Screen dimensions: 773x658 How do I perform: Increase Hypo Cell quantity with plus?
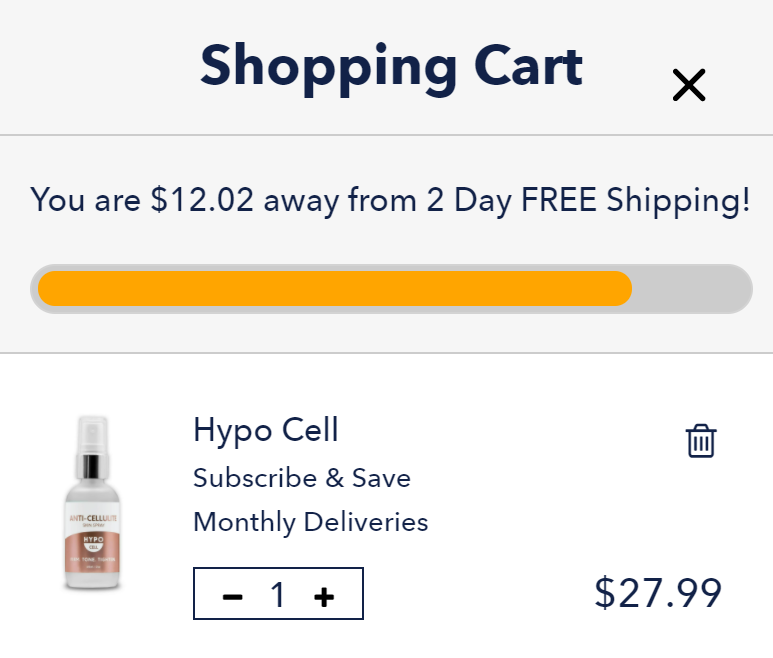pyautogui.click(x=324, y=597)
